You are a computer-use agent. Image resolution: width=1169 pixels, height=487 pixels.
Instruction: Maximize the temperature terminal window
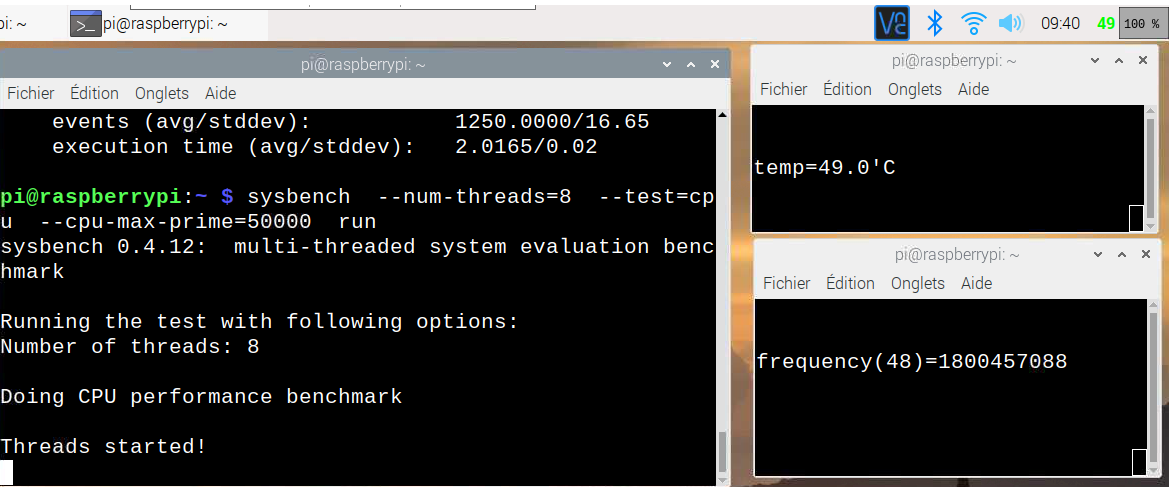(1119, 60)
